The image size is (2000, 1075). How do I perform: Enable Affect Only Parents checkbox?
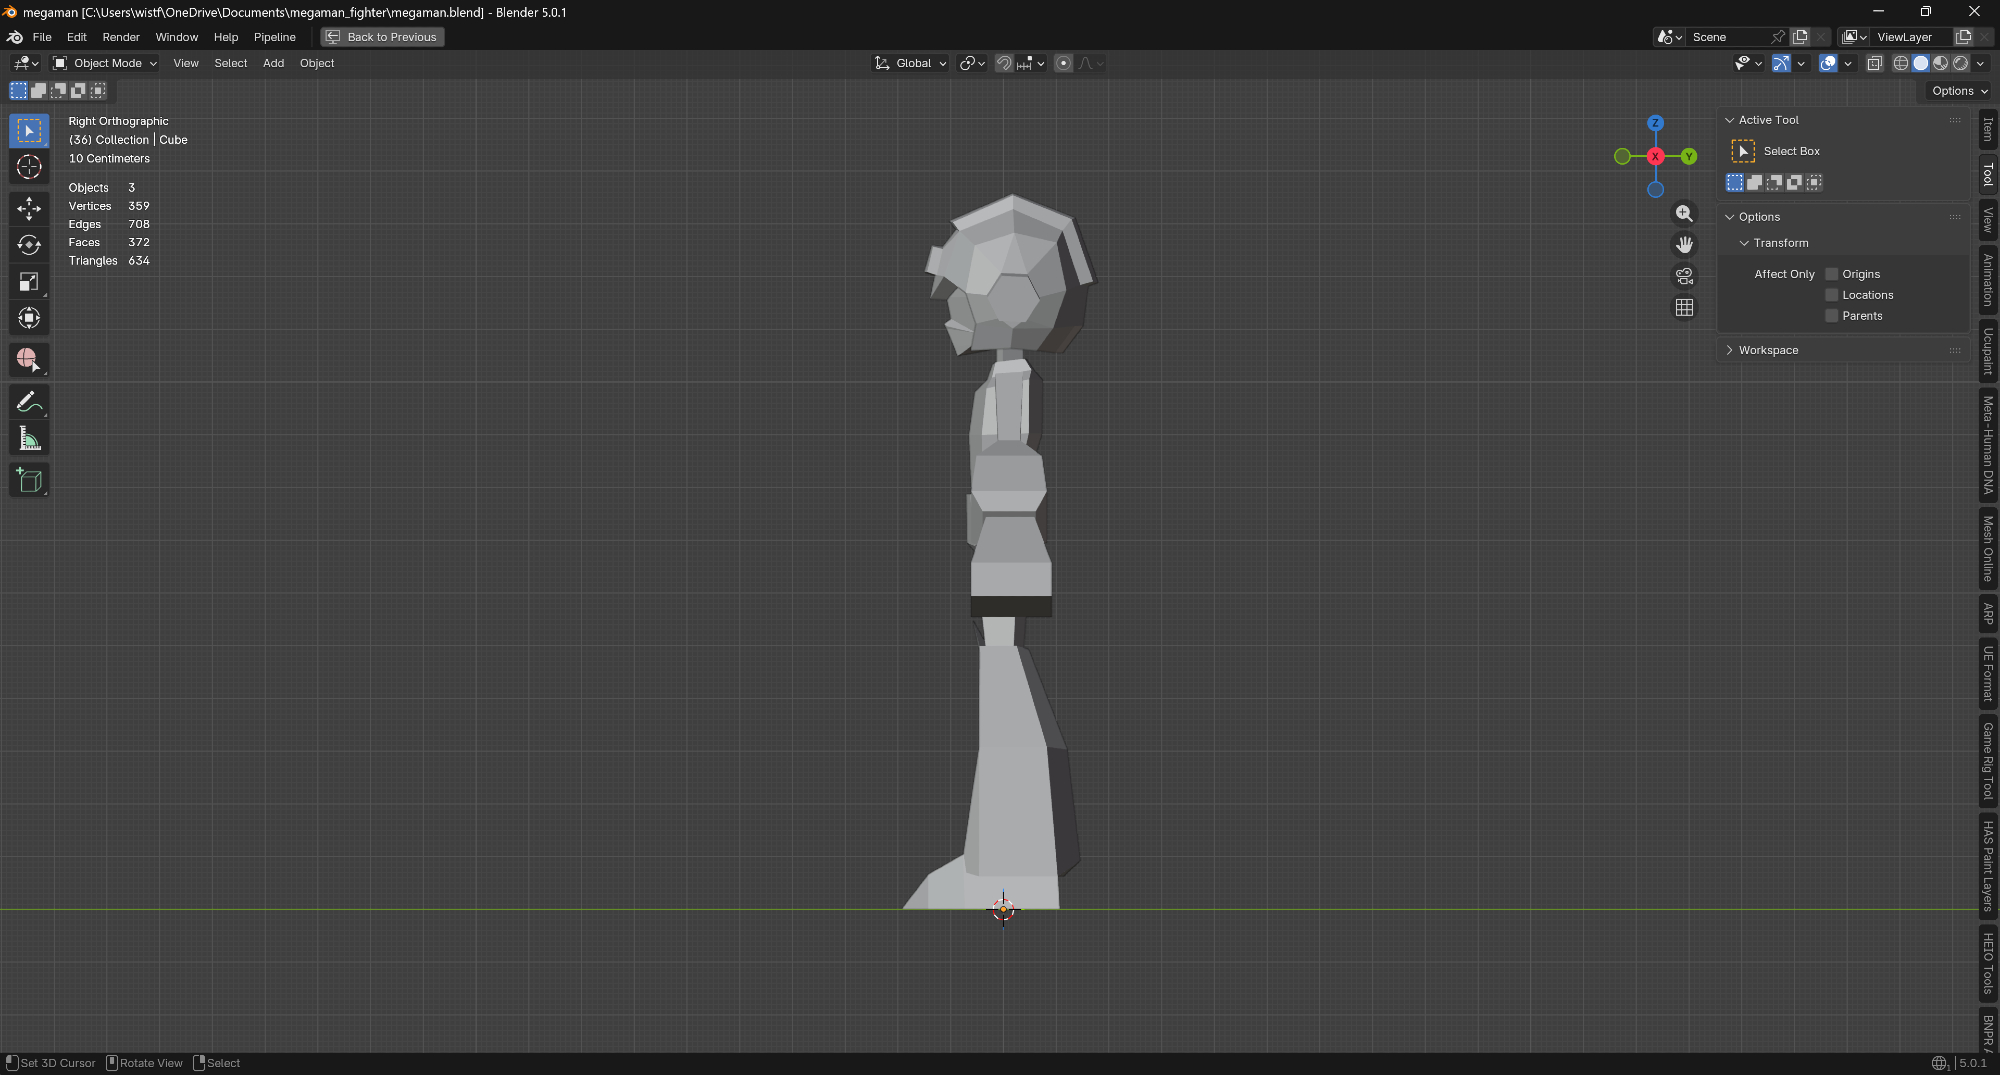coord(1832,316)
